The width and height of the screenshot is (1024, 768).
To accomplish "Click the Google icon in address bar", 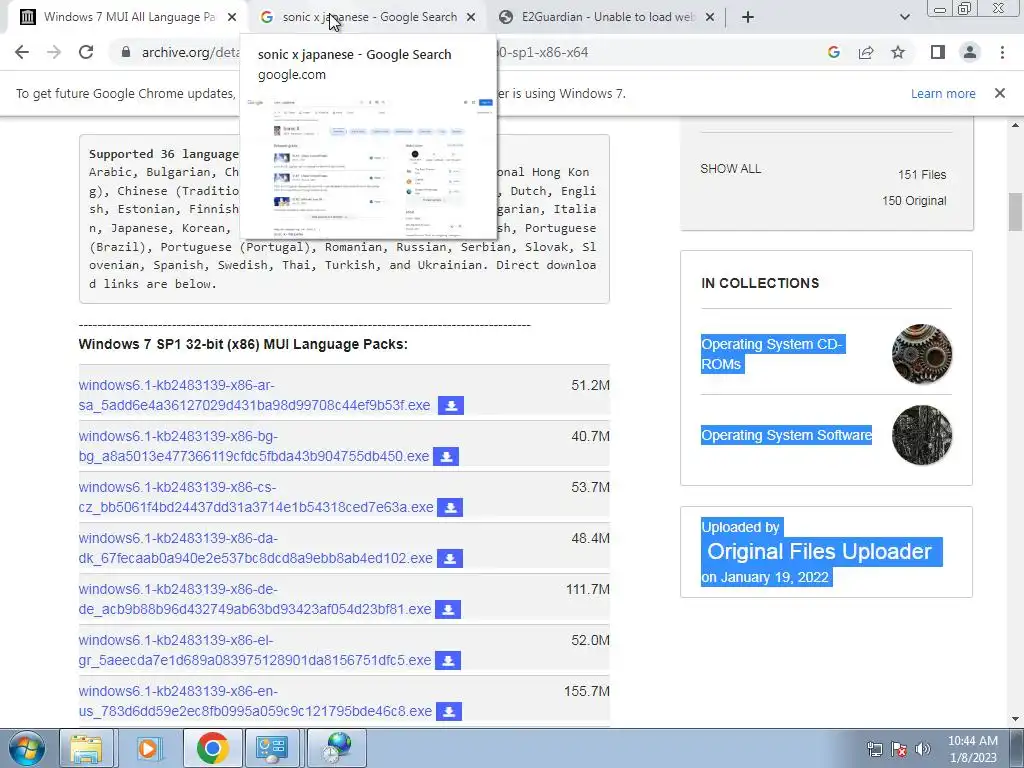I will tap(833, 52).
